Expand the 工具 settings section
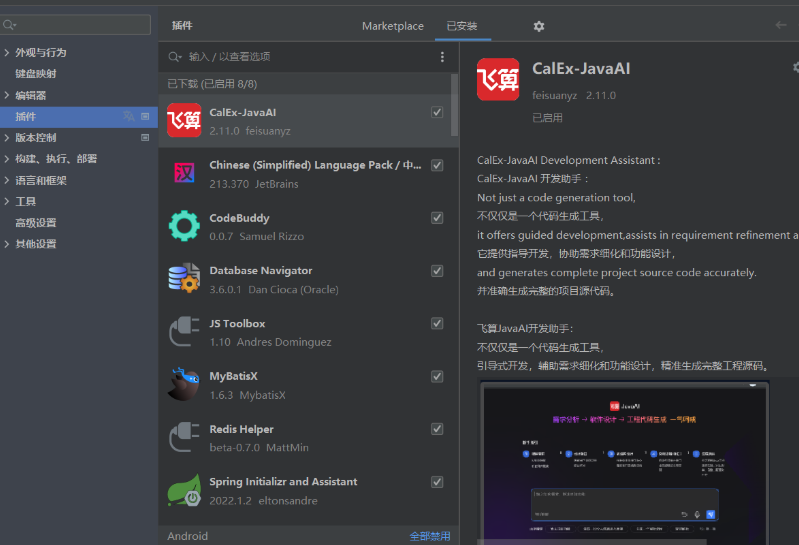799x545 pixels. [7, 201]
